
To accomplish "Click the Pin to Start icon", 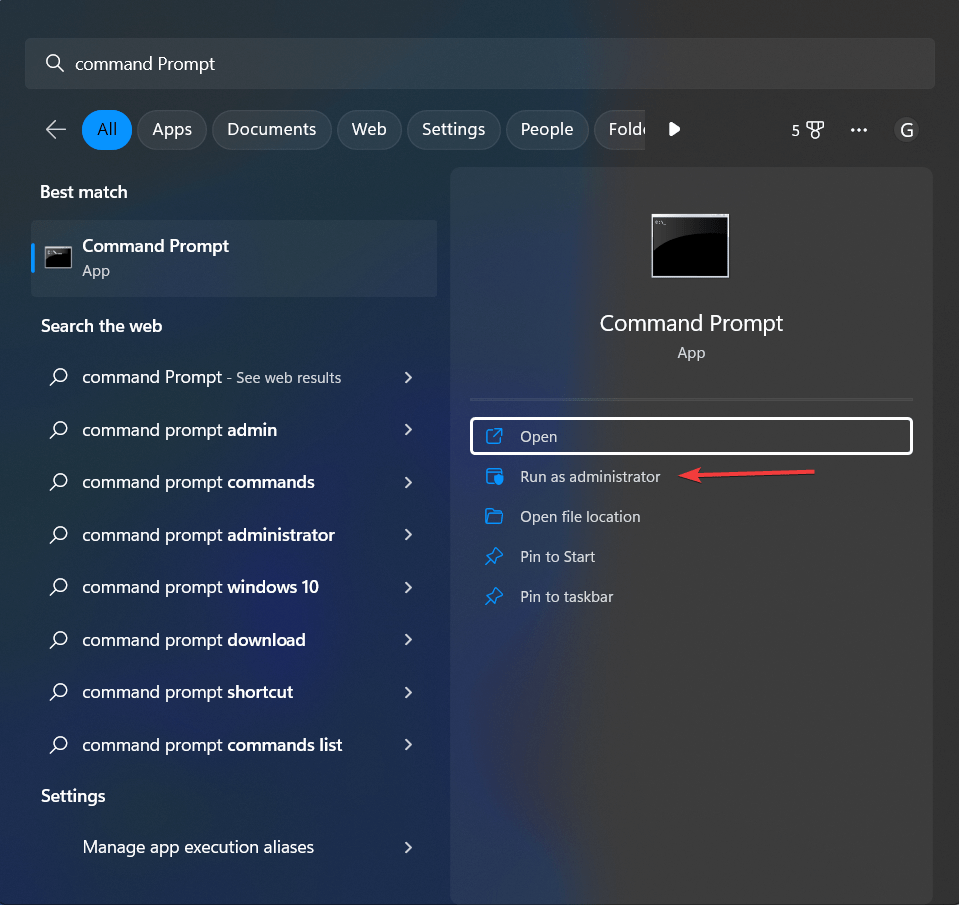I will point(494,556).
